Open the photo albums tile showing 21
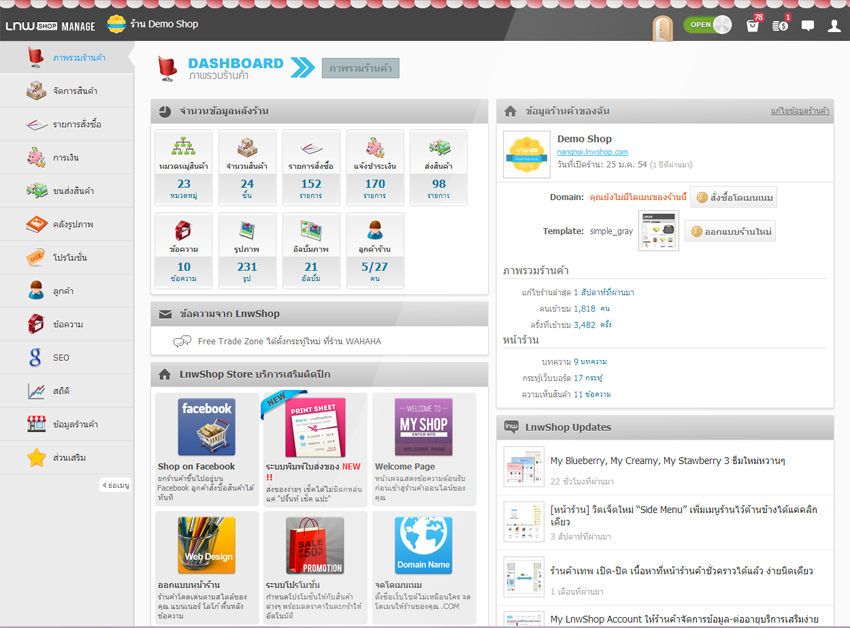Viewport: 850px width, 628px height. tap(311, 251)
